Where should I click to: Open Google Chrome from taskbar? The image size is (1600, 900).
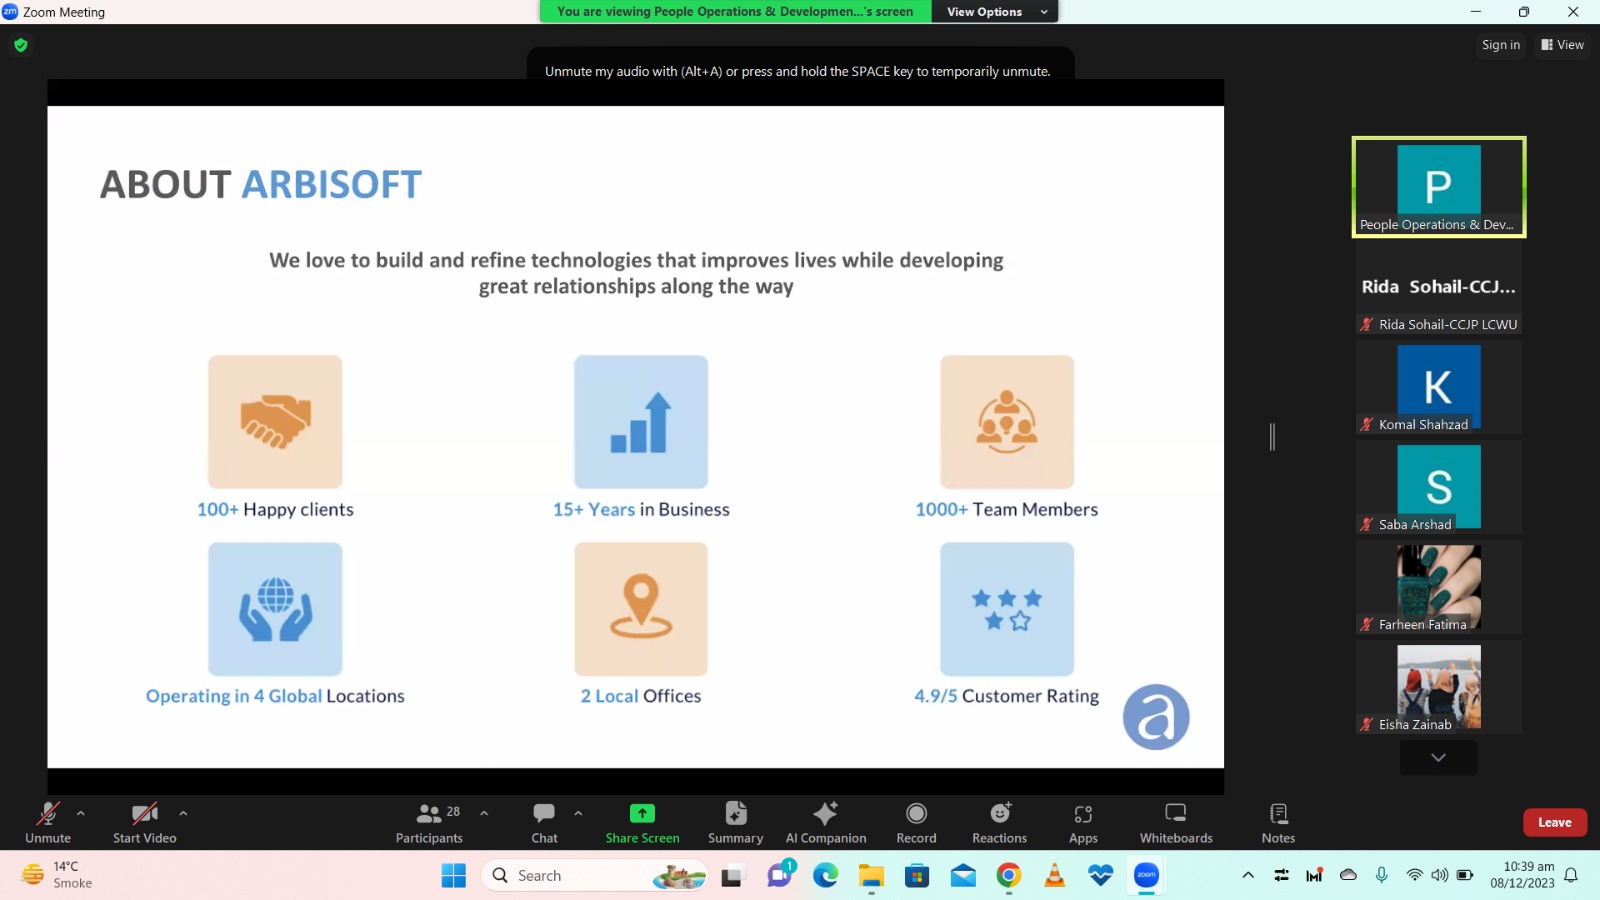coord(1009,876)
